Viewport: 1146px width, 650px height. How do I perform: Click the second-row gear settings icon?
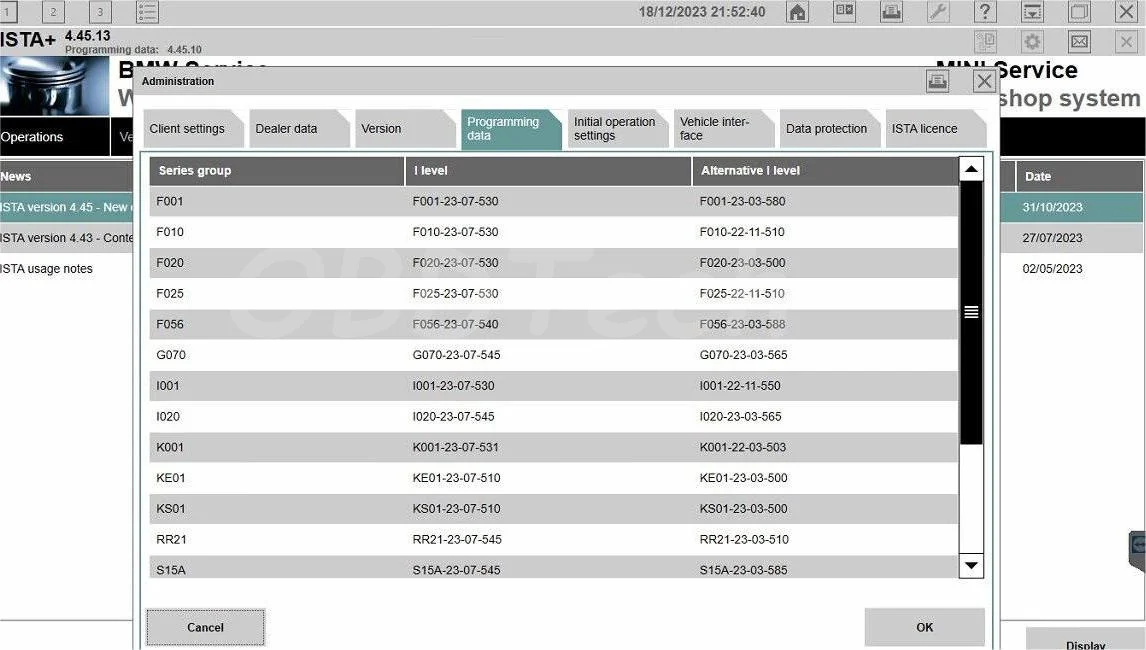point(1032,42)
